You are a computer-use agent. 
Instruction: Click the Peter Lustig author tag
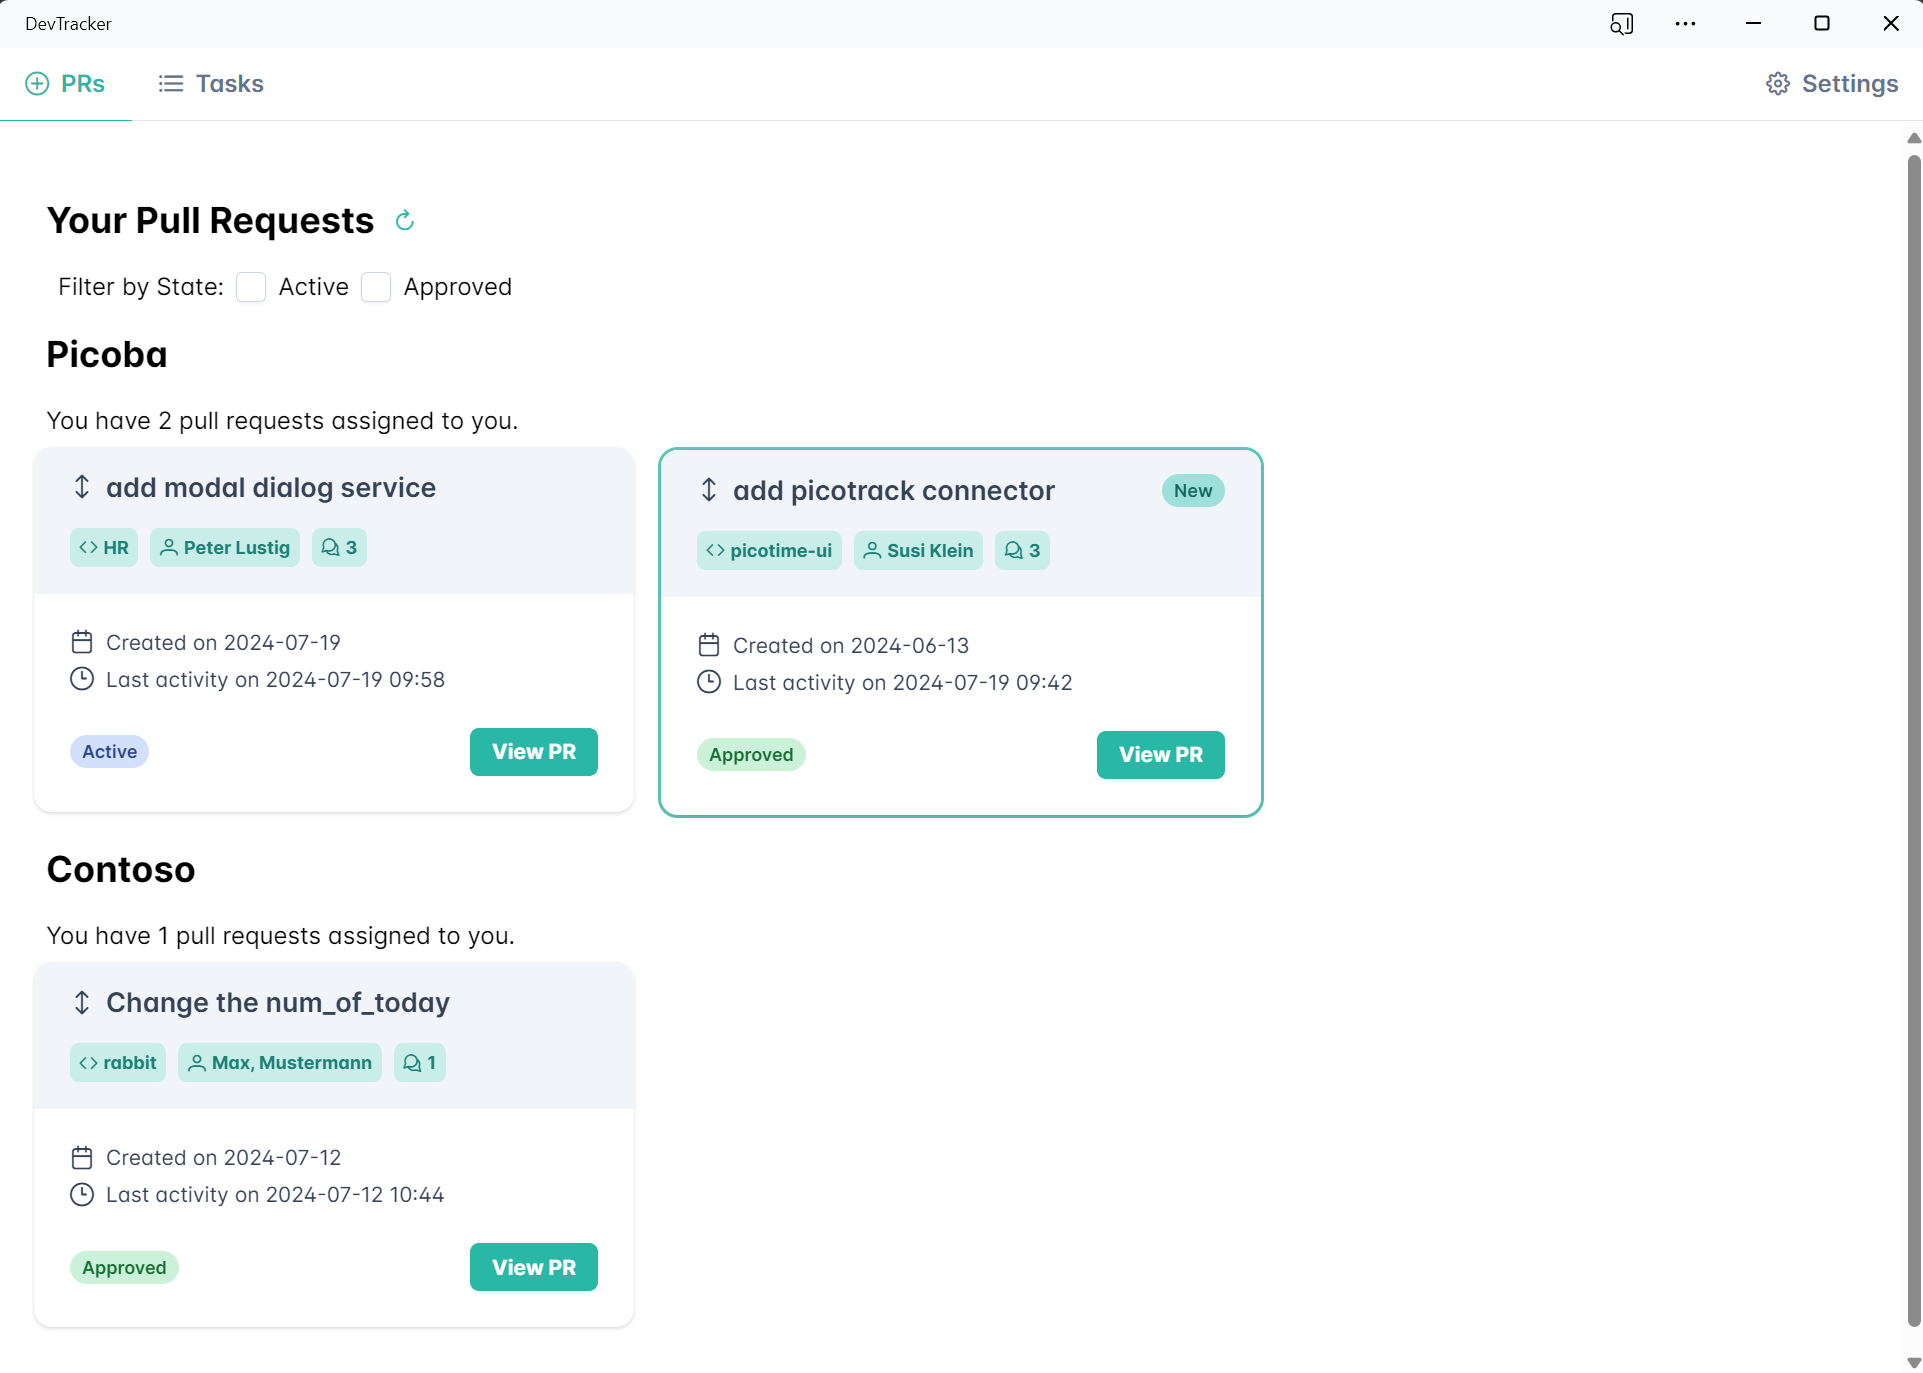click(x=225, y=548)
